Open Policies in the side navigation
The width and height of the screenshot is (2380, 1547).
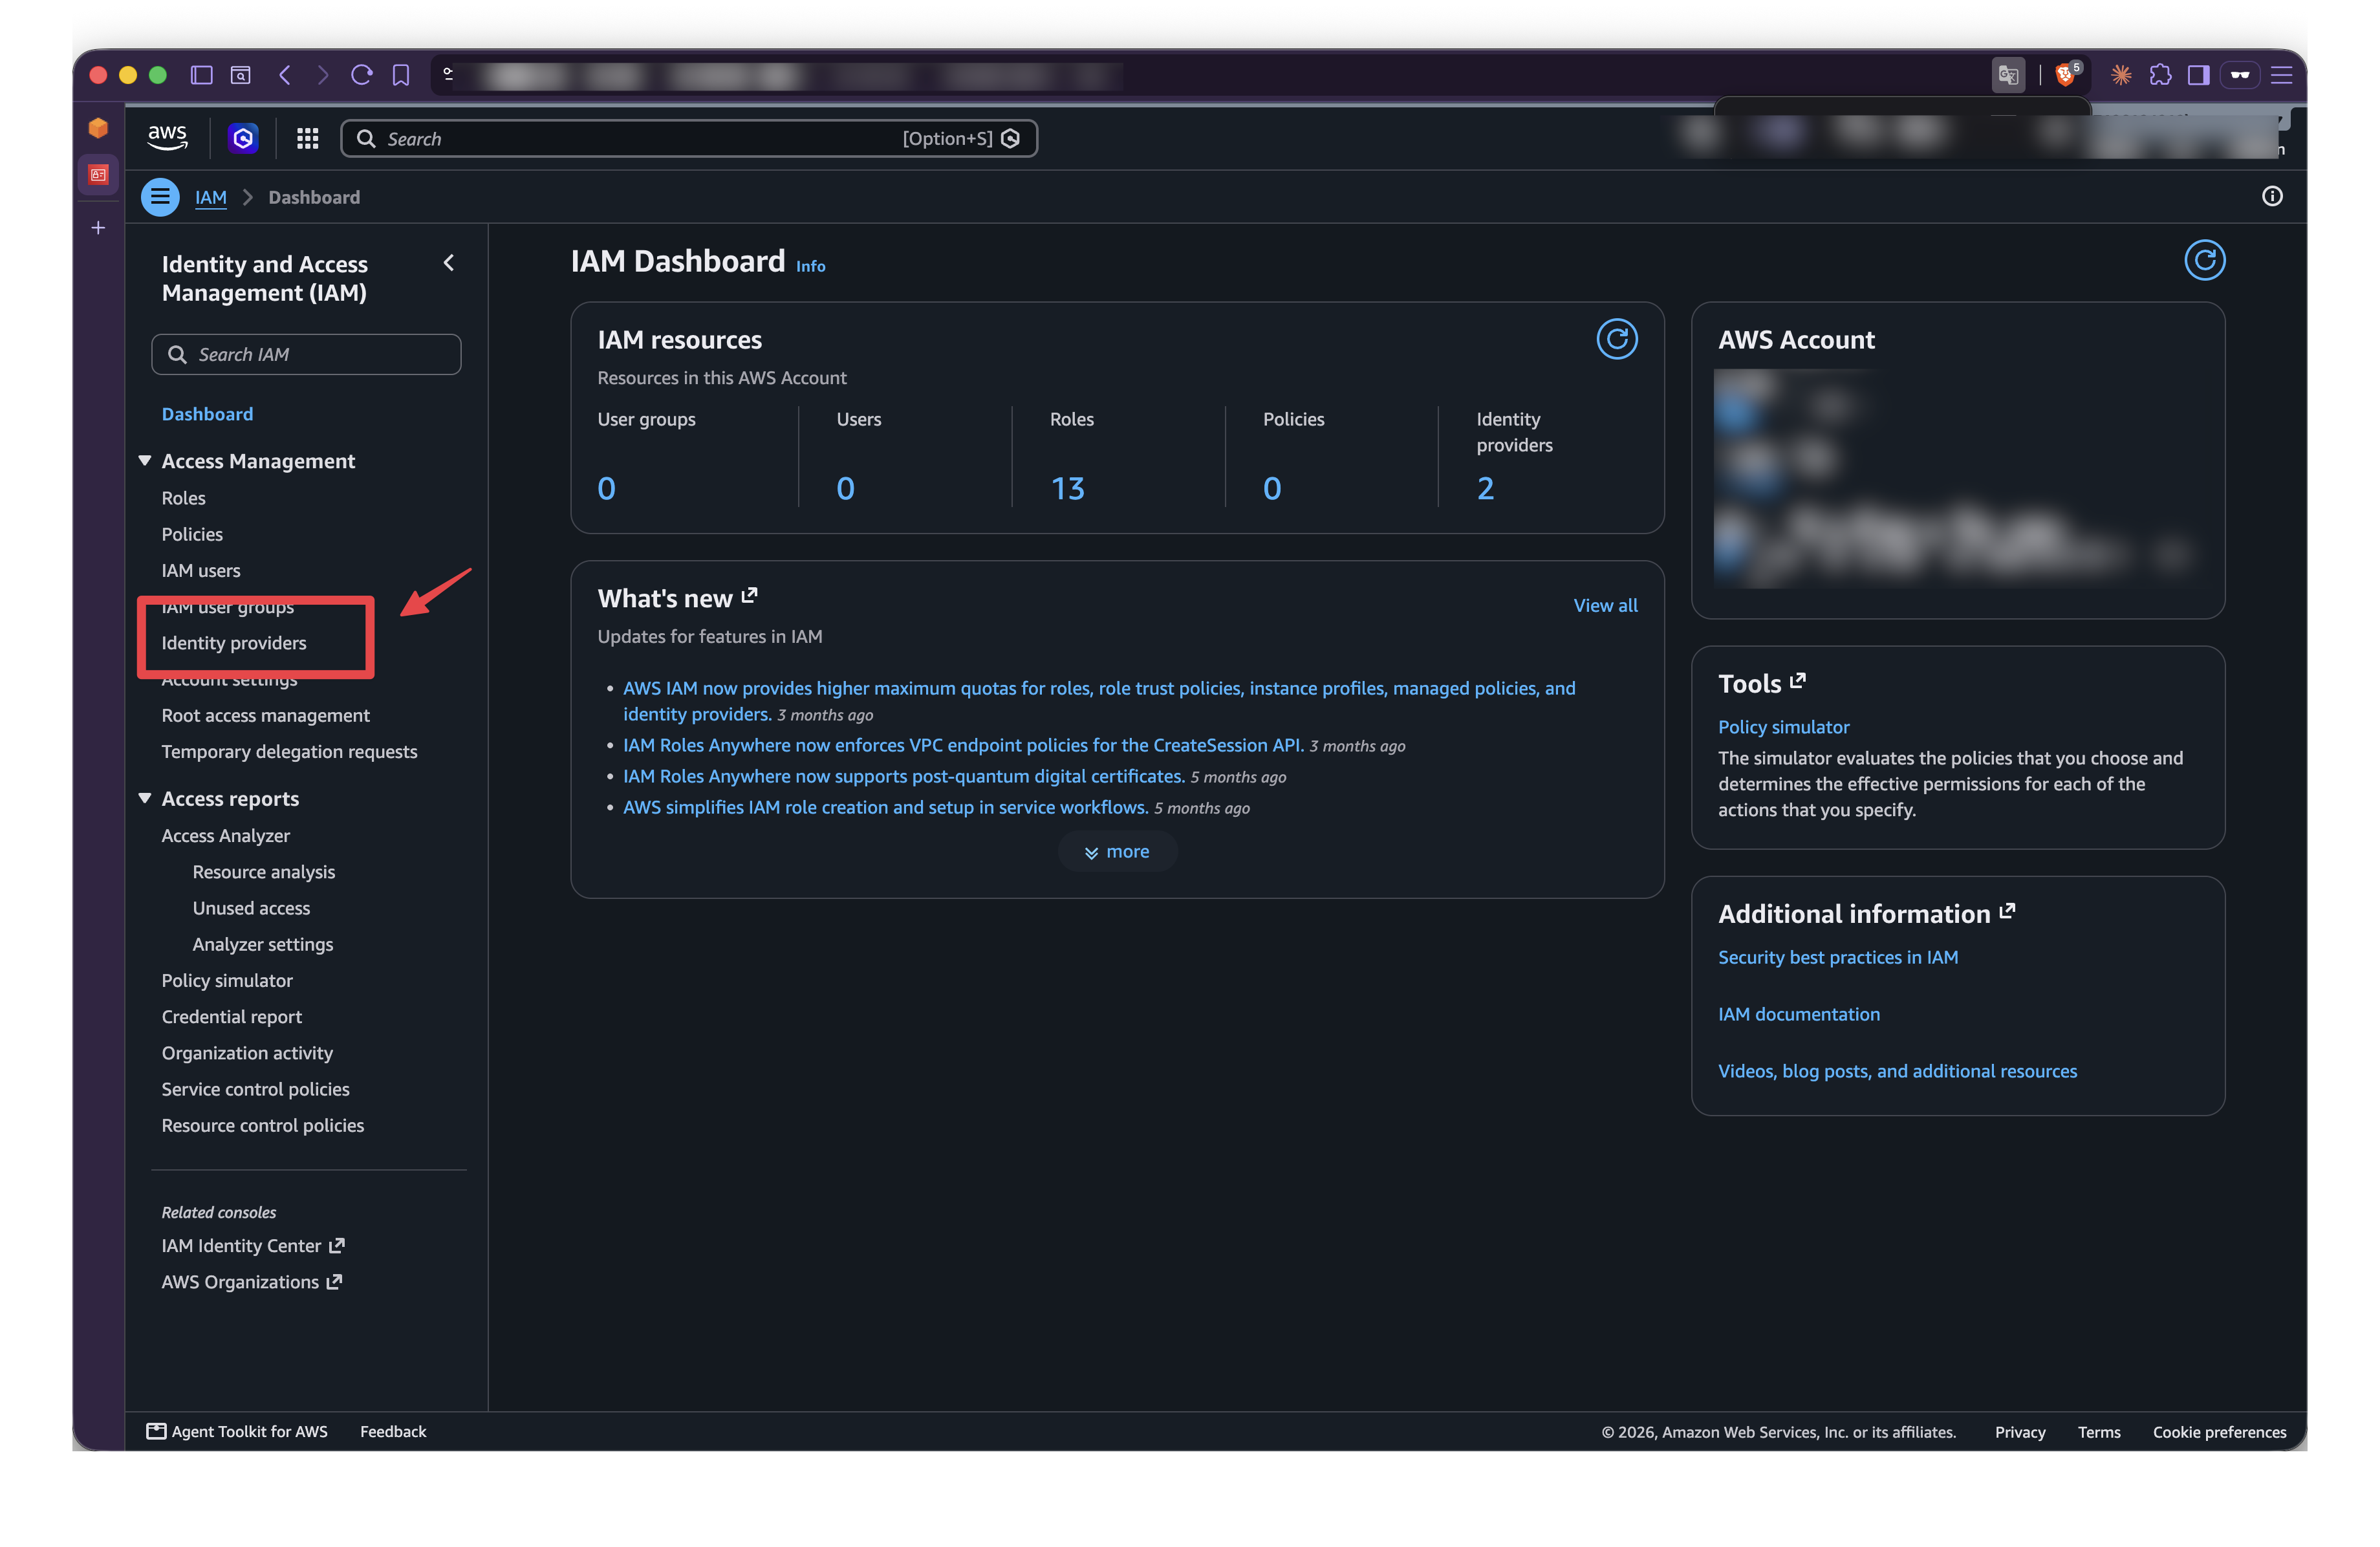[192, 534]
